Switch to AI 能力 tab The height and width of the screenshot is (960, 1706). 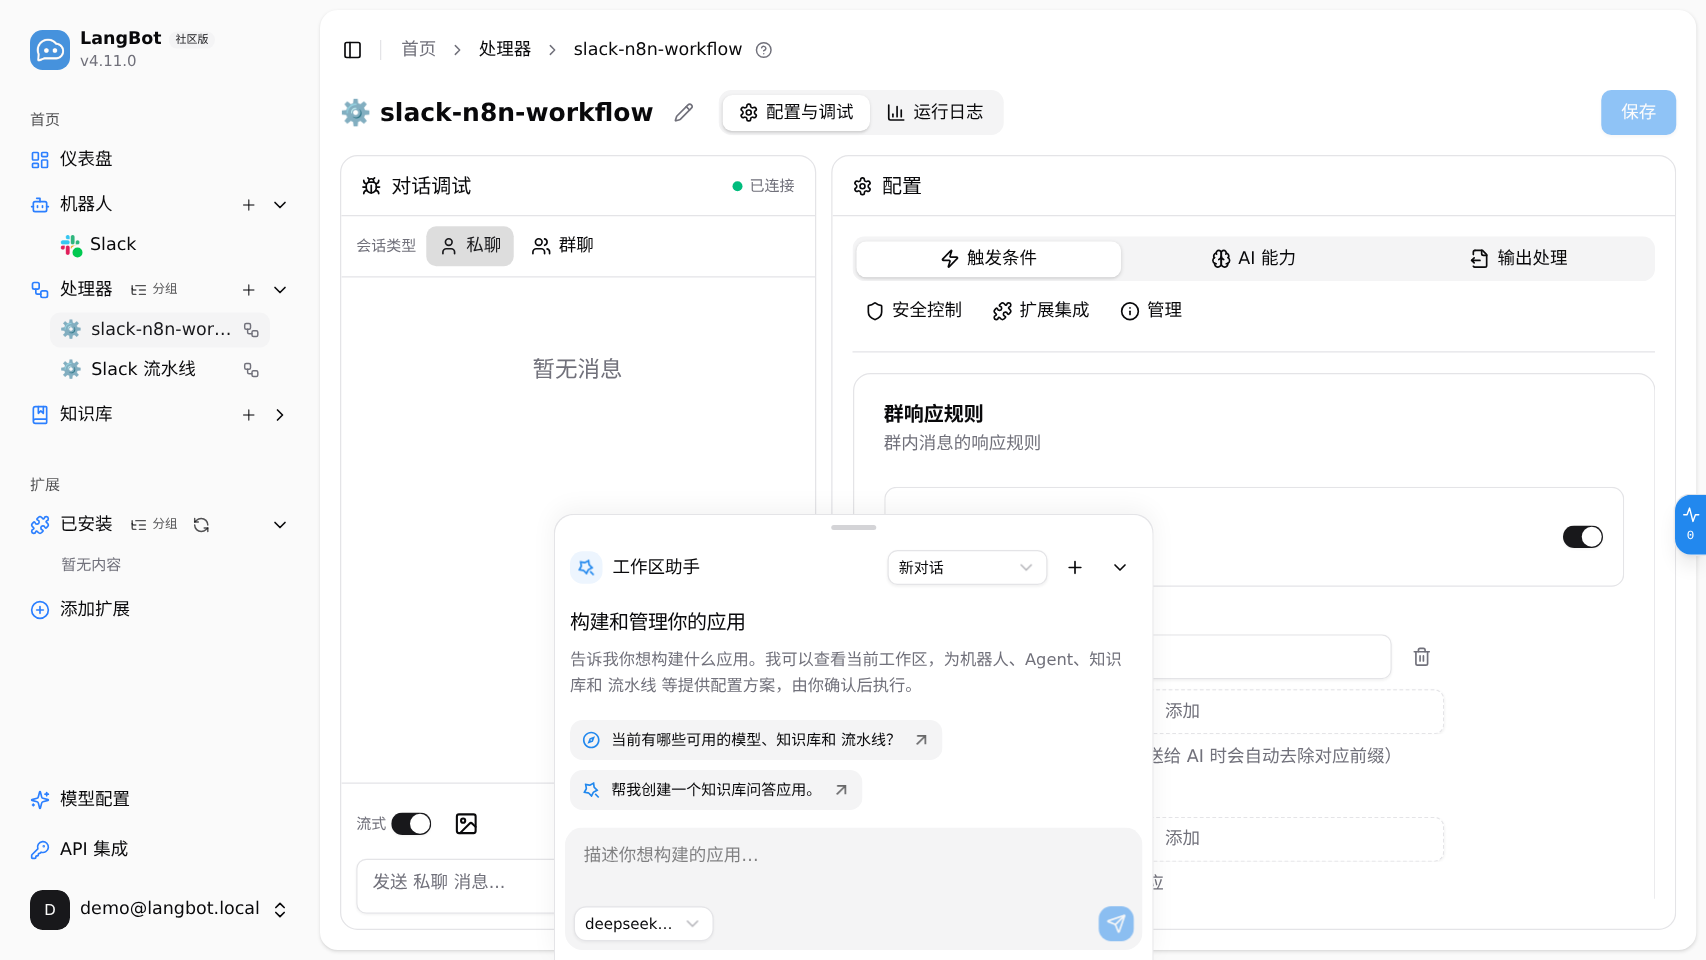[x=1254, y=259]
